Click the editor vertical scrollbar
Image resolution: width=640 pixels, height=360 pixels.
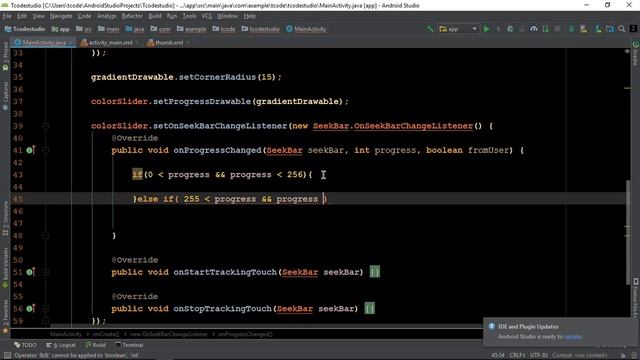tap(628, 233)
